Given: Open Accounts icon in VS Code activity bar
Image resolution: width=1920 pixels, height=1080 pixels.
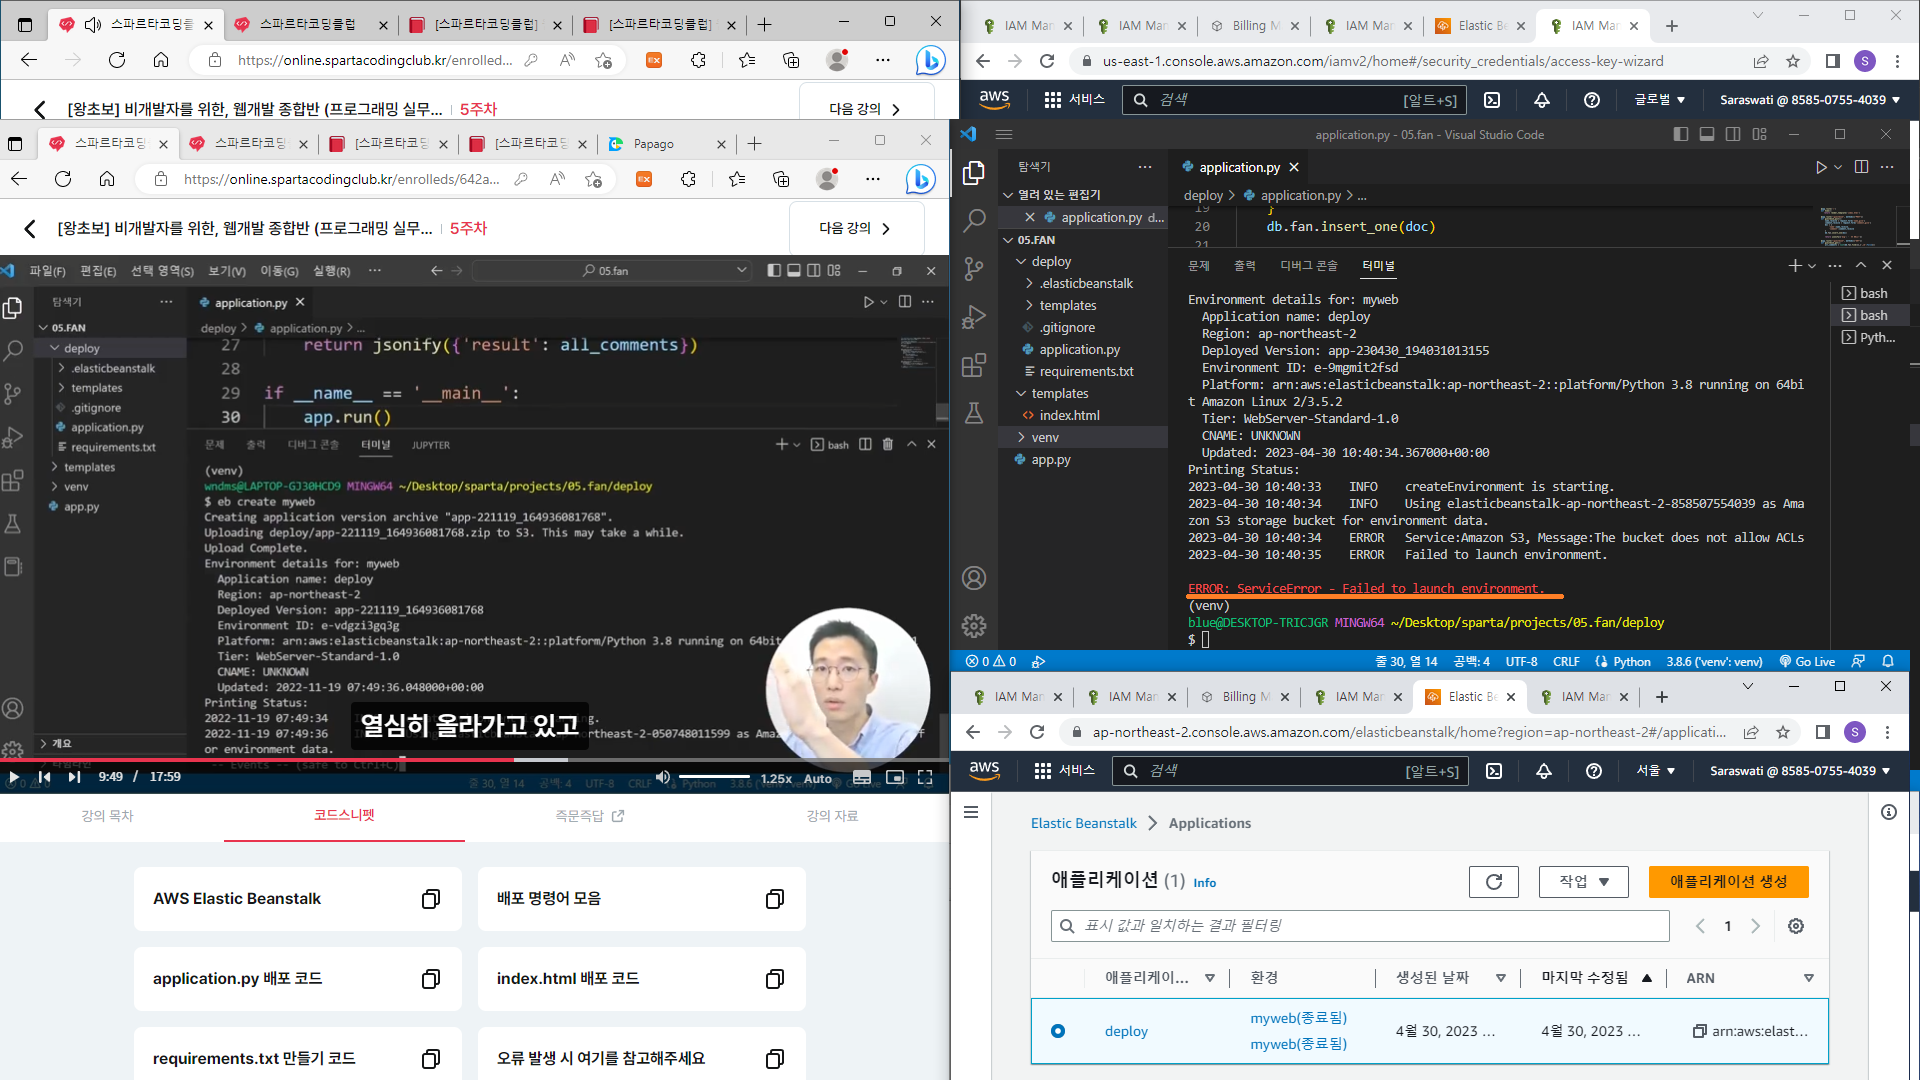Looking at the screenshot, I should [x=973, y=578].
